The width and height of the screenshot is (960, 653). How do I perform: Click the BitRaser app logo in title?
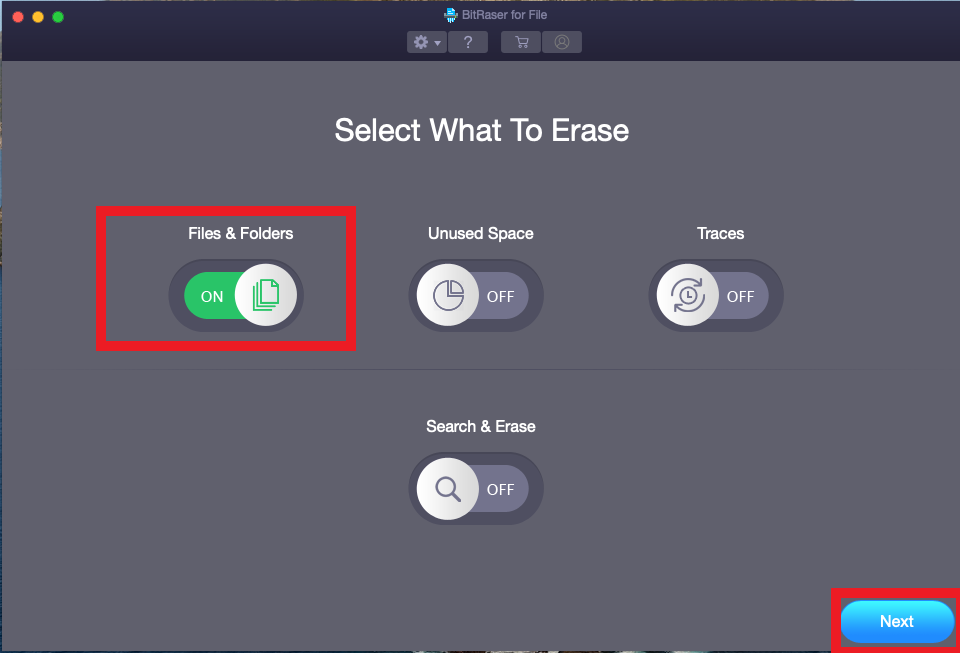pos(451,15)
